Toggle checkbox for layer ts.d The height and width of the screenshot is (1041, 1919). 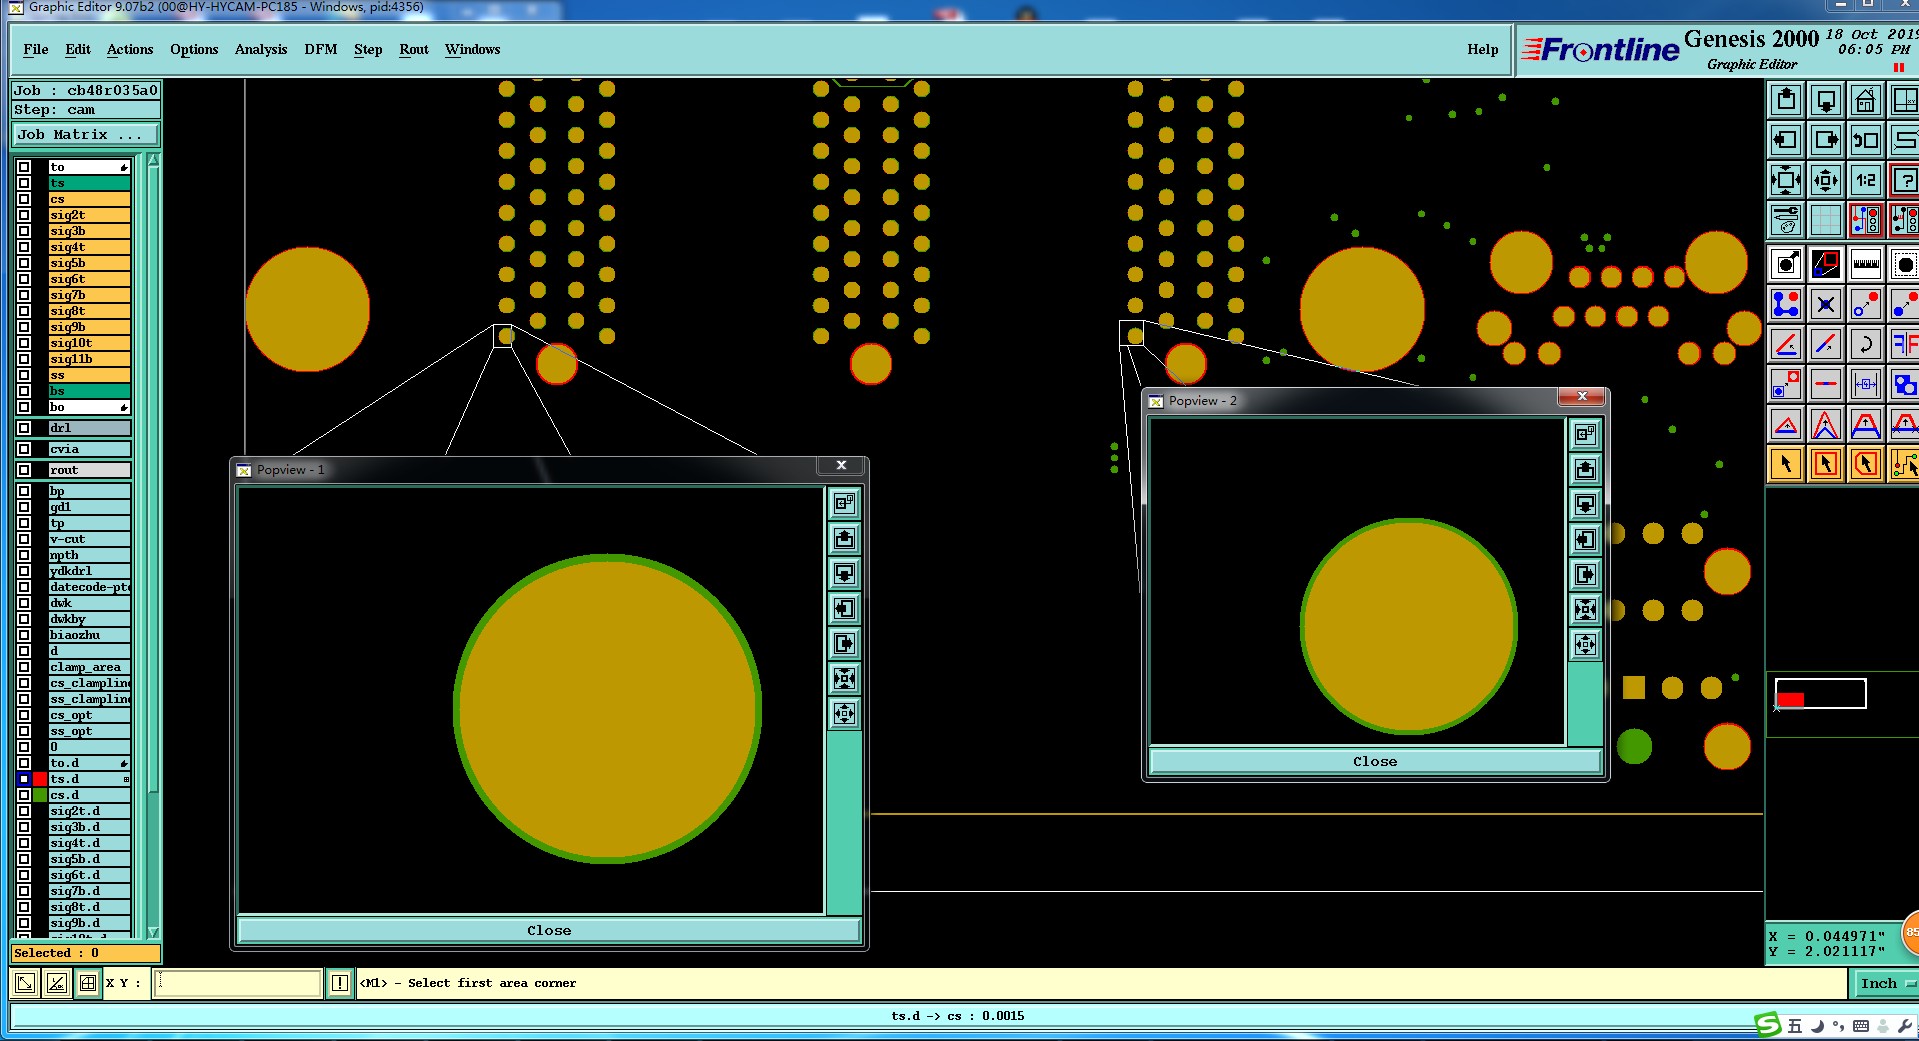(x=24, y=779)
